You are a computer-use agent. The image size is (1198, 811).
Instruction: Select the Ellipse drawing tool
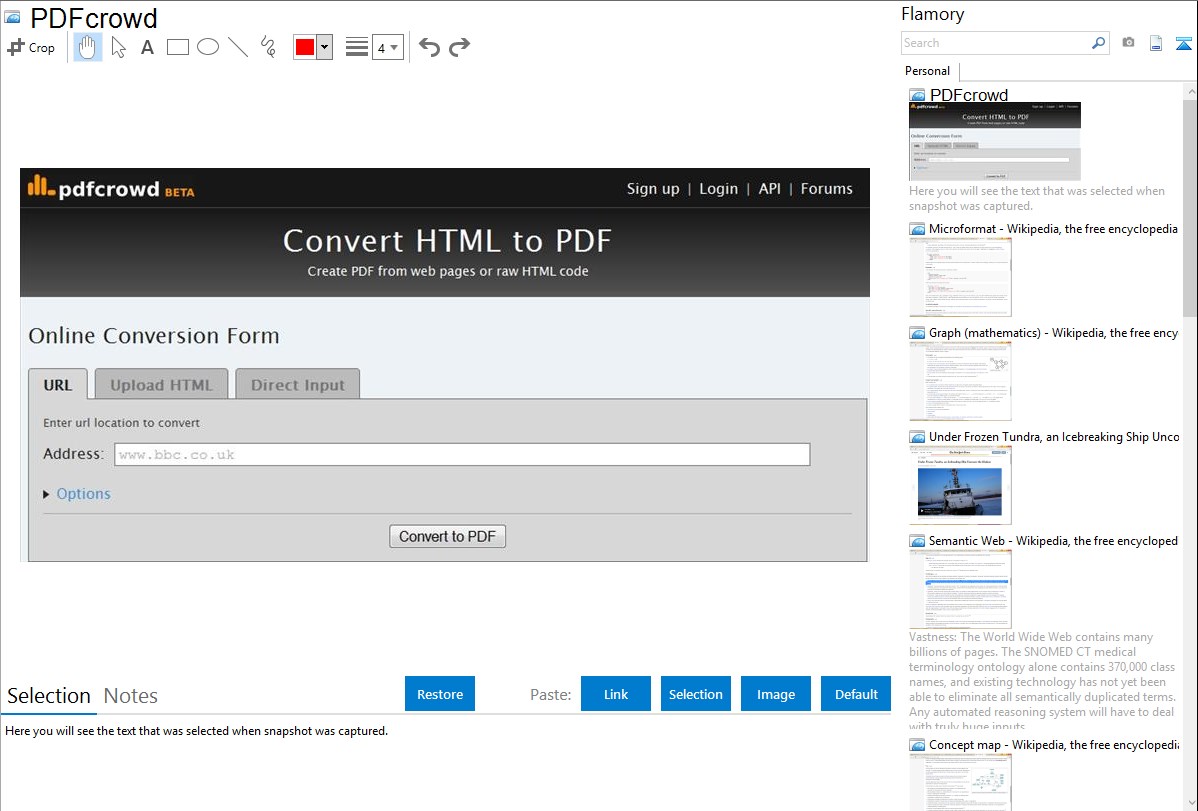[208, 47]
